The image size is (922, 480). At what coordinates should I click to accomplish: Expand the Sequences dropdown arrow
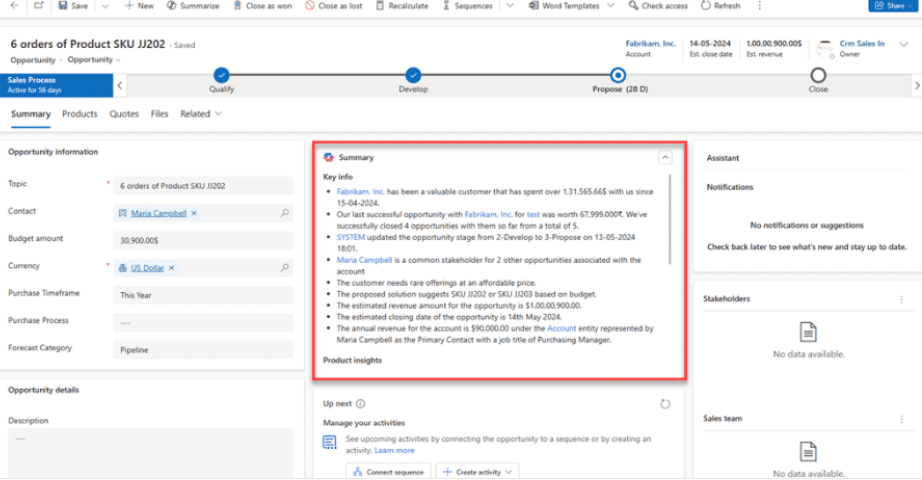[x=510, y=5]
